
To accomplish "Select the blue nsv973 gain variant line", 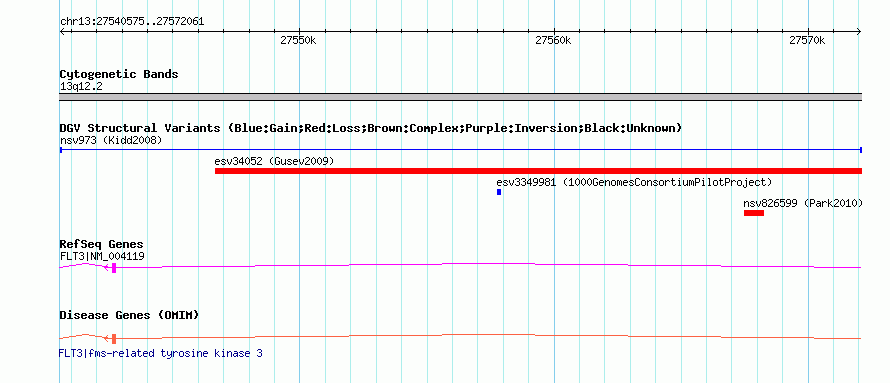I will click(x=460, y=150).
